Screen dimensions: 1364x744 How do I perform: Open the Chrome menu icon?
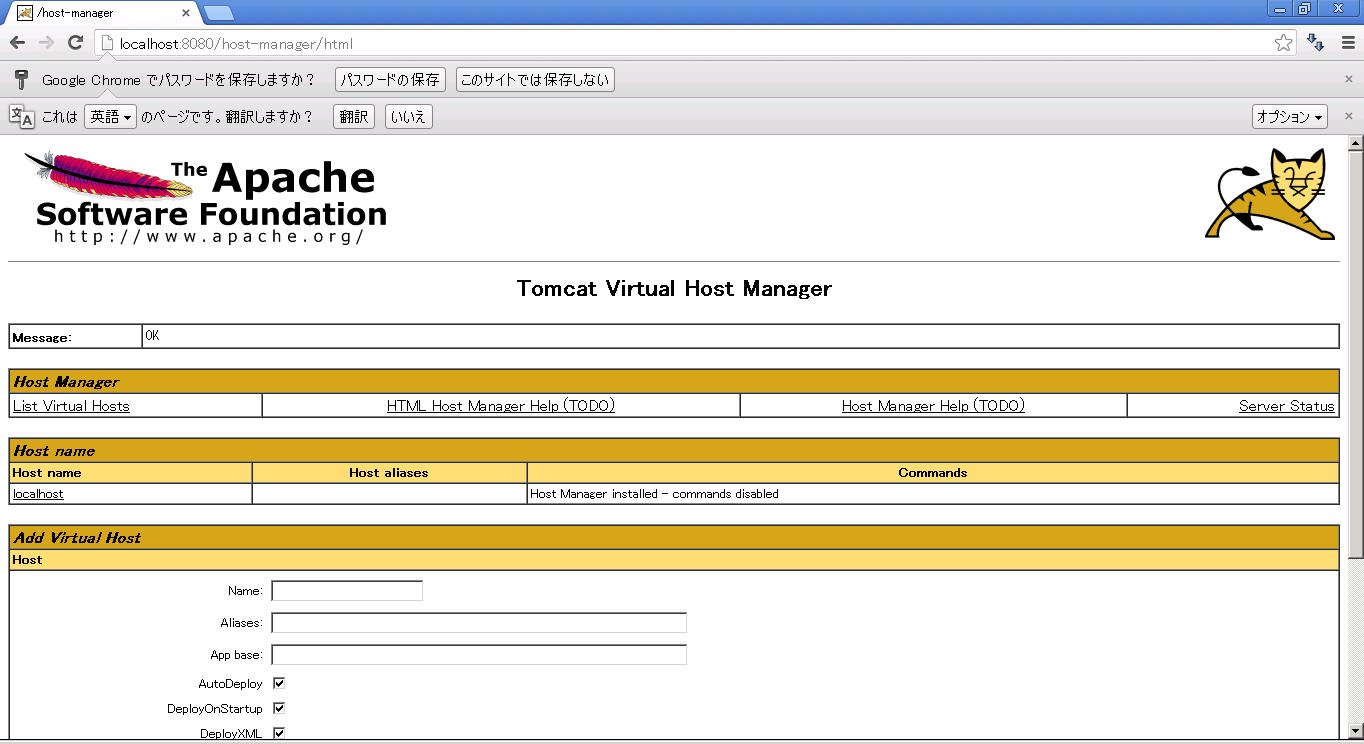coord(1346,43)
